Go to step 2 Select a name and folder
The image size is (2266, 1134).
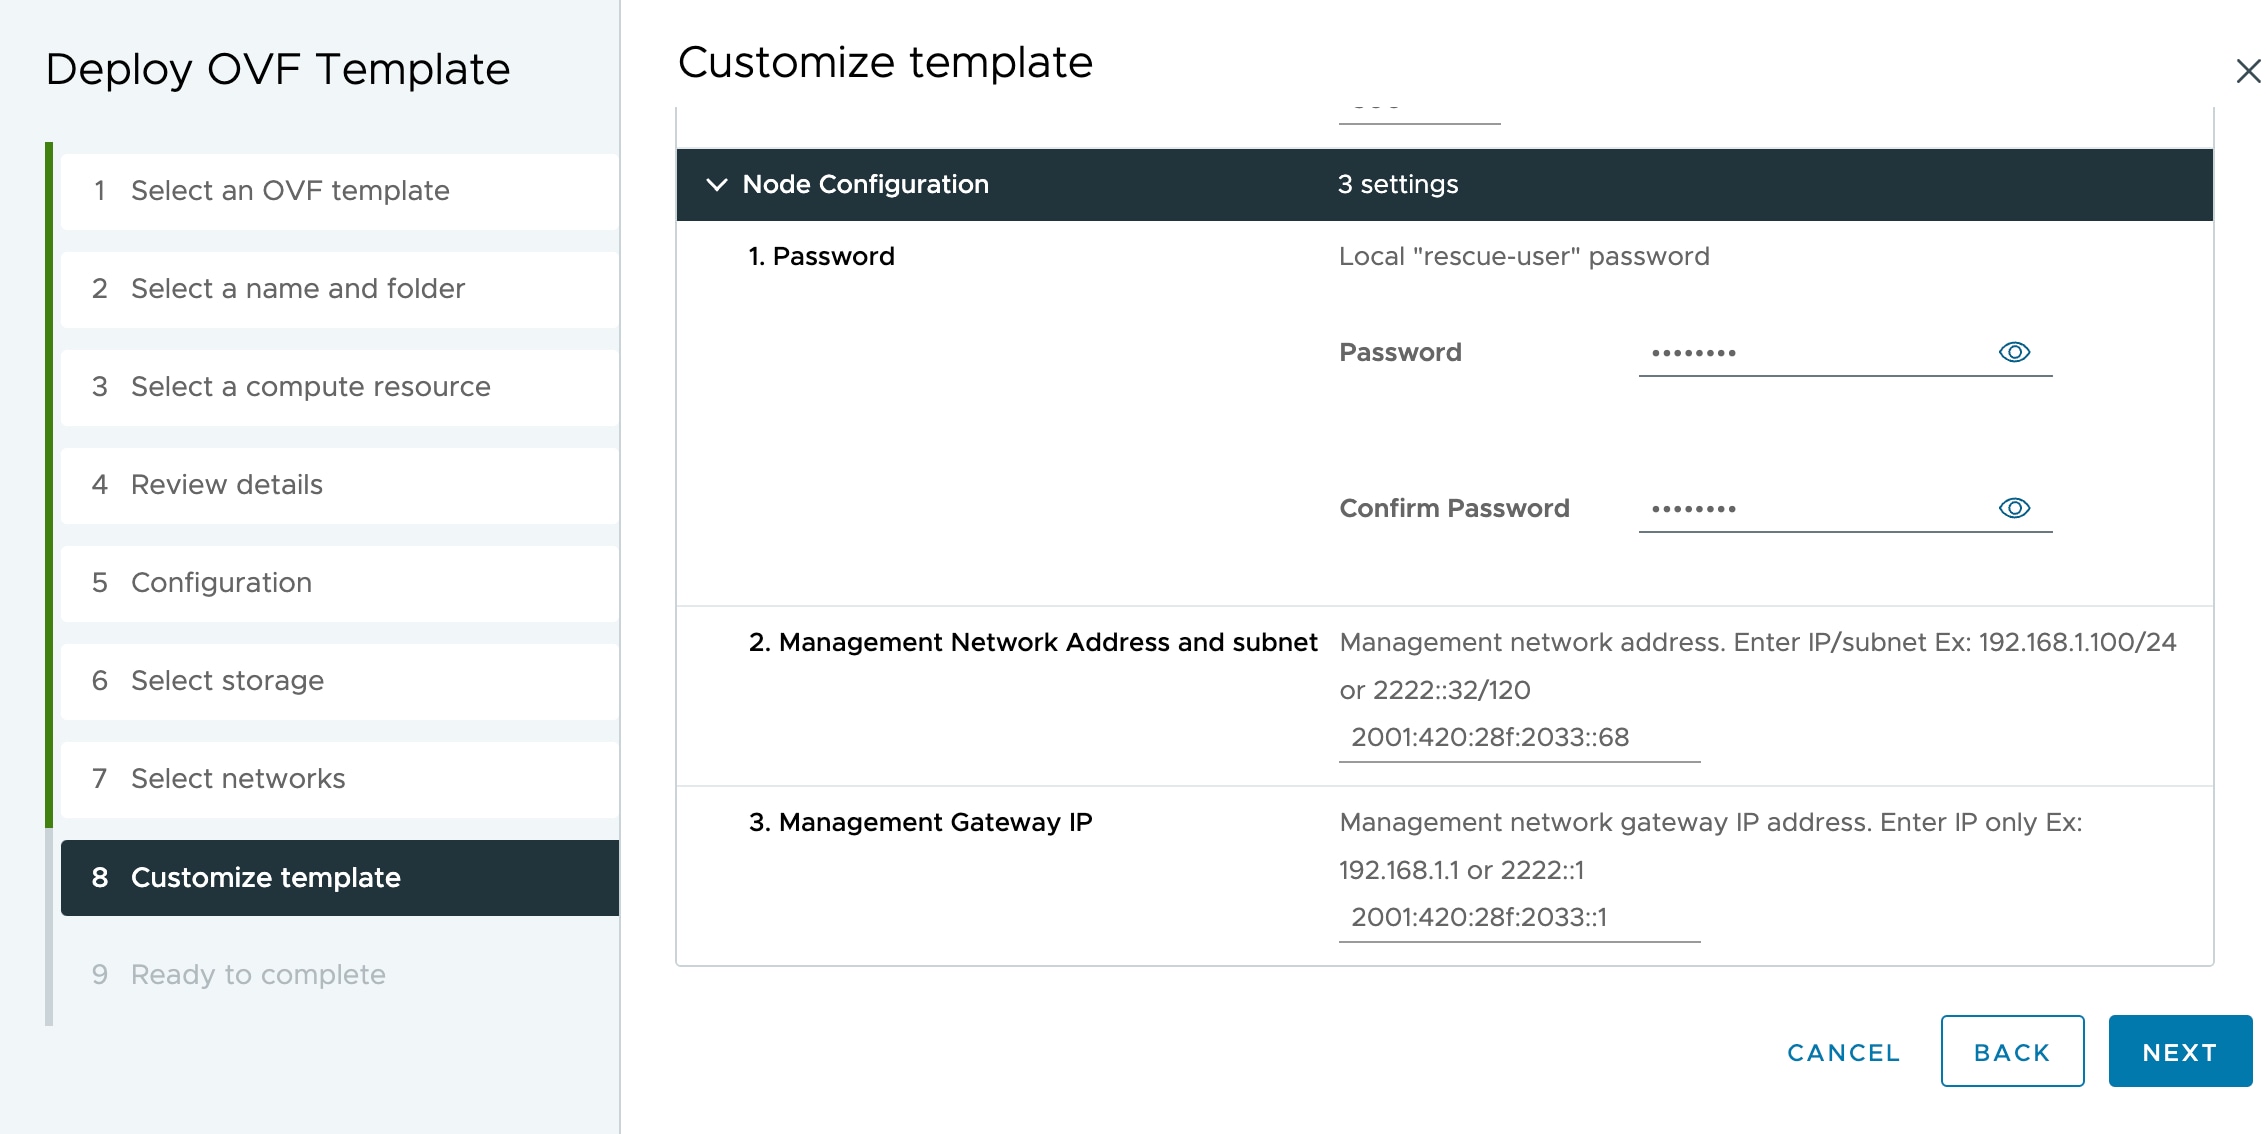coord(340,289)
